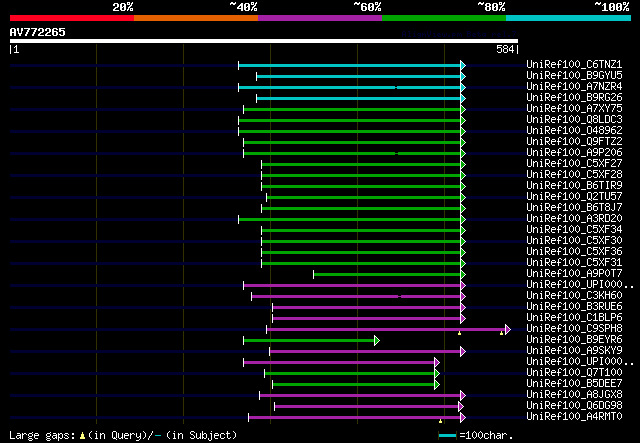This screenshot has width=640, height=443.
Task: Open the UniRef100_A7XY75 hit label
Action: [x=574, y=108]
